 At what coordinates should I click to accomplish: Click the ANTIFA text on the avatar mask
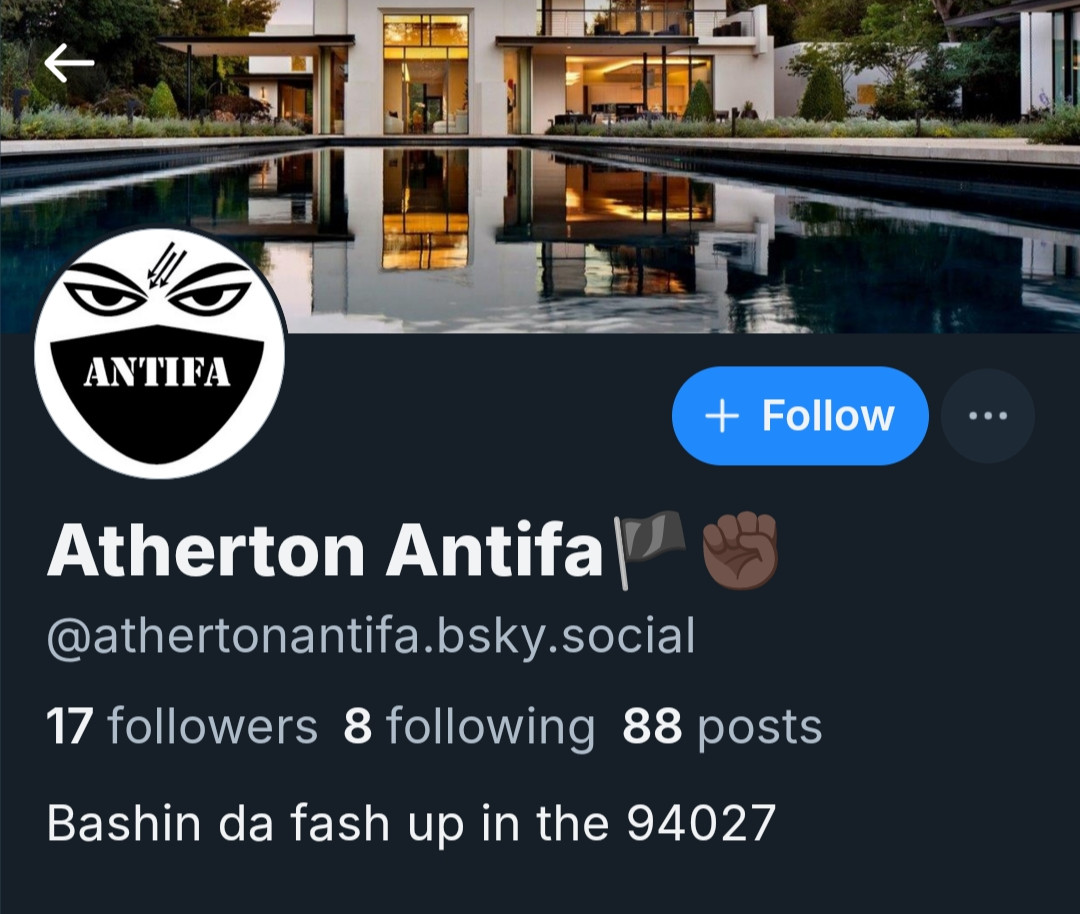tap(157, 373)
